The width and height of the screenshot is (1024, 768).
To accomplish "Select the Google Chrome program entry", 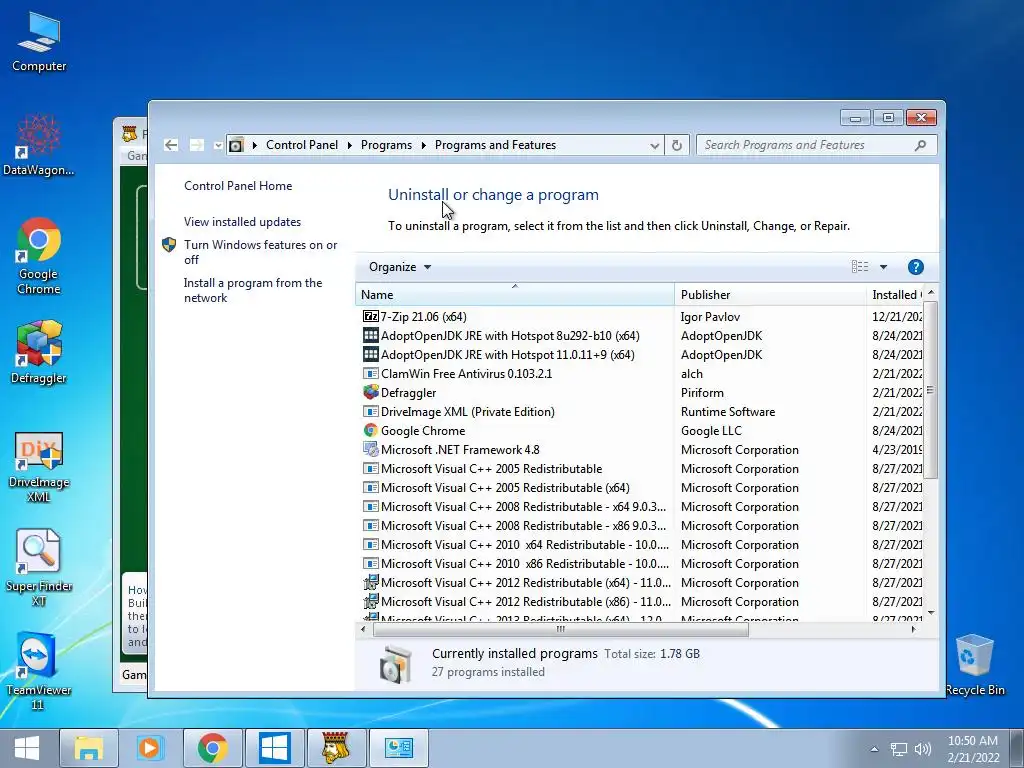I will coord(642,430).
